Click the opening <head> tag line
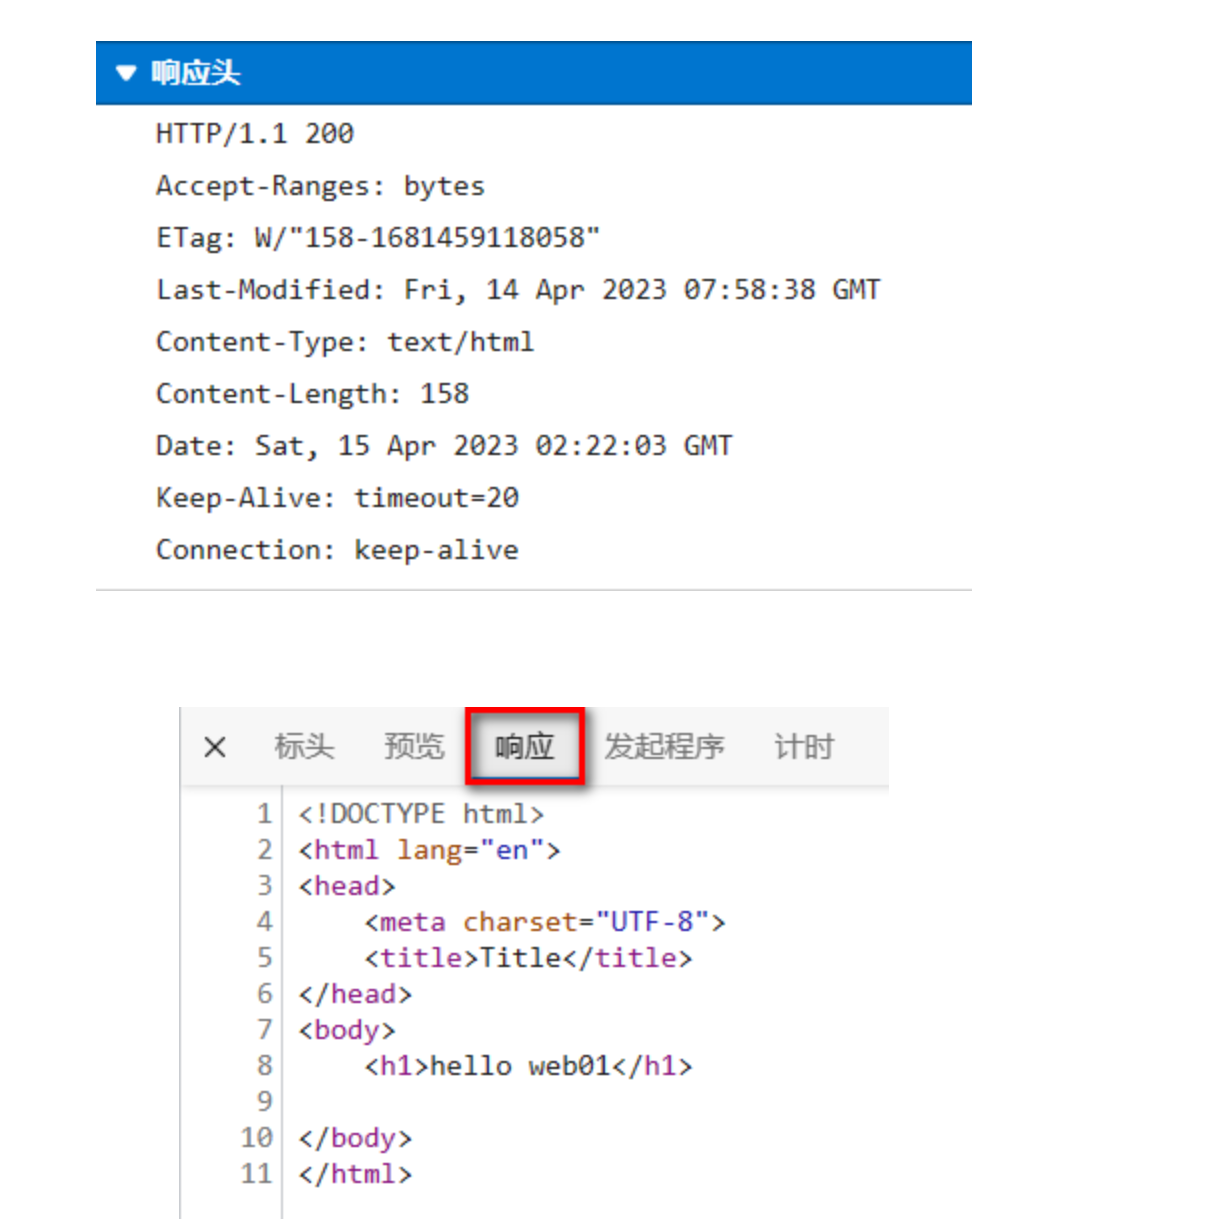 coord(347,886)
